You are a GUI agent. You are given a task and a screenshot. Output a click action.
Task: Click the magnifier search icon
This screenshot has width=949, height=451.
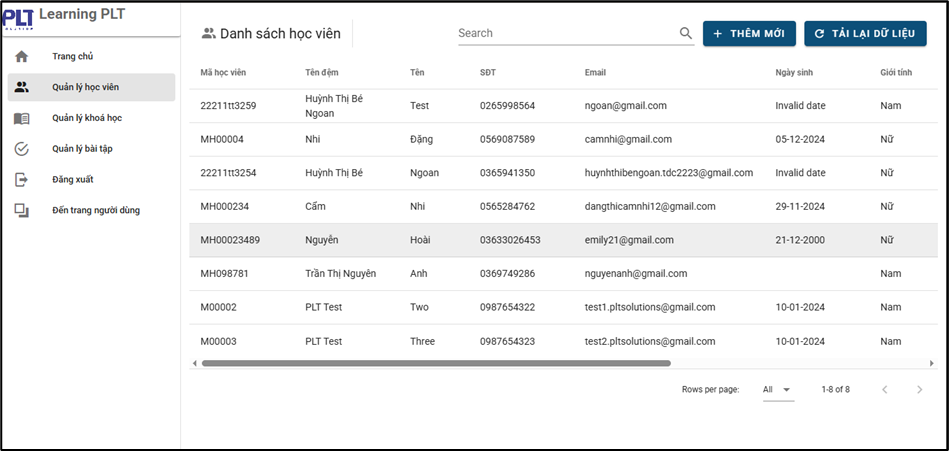[686, 33]
